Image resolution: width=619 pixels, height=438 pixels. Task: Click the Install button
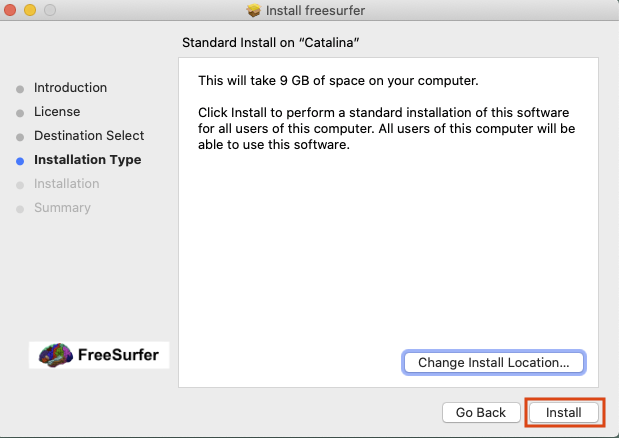point(564,412)
